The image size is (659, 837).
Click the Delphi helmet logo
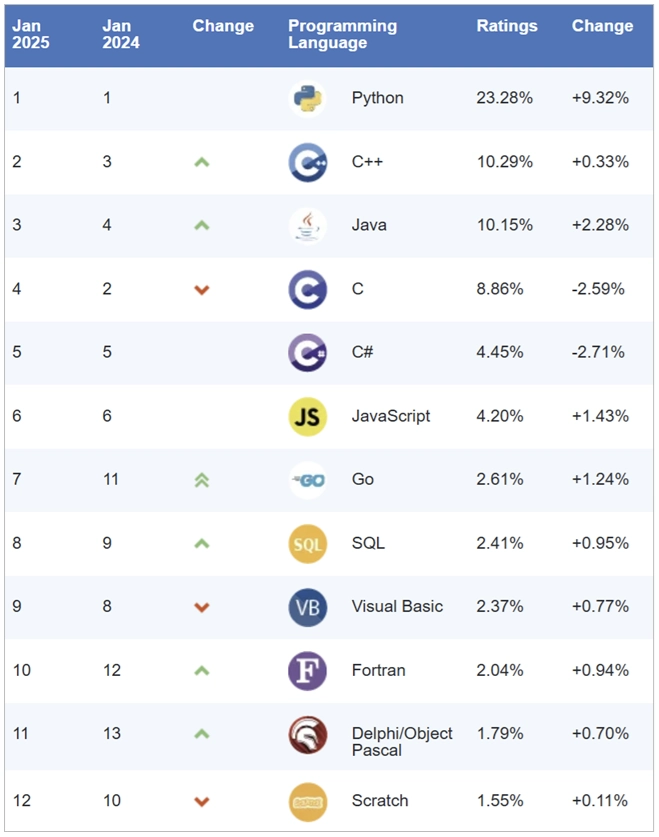[307, 735]
